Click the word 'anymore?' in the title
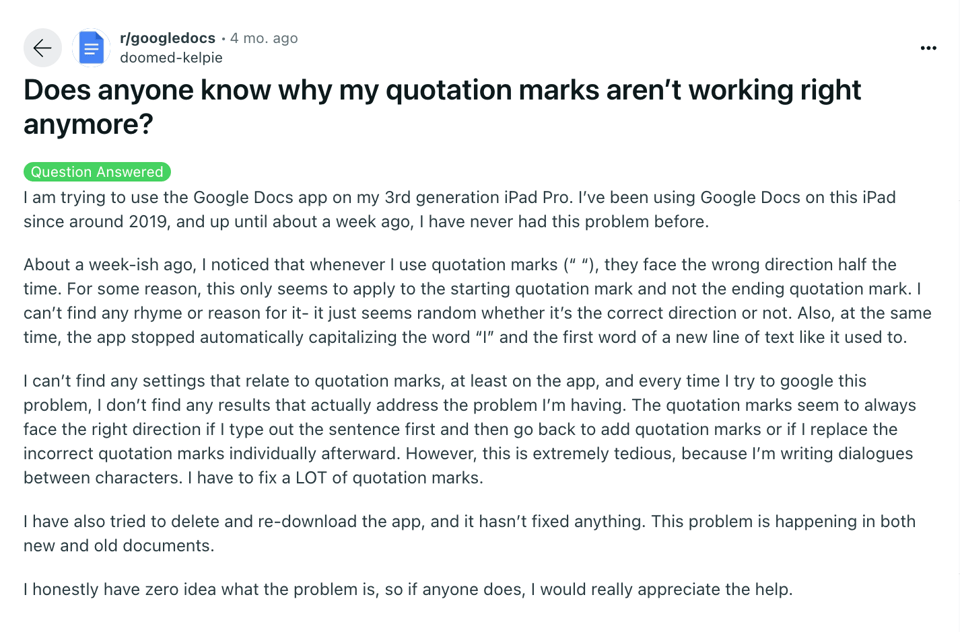The image size is (960, 632). pos(87,126)
